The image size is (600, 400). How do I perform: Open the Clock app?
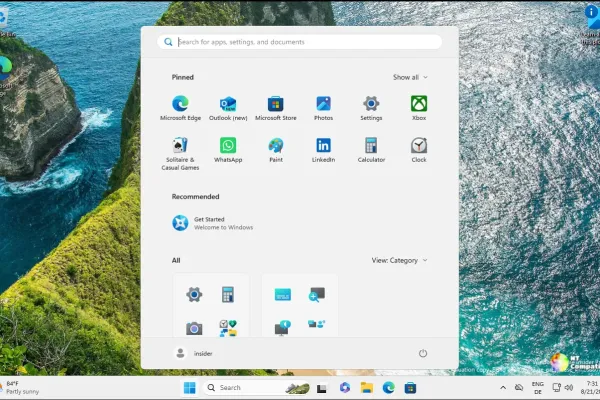pos(419,150)
